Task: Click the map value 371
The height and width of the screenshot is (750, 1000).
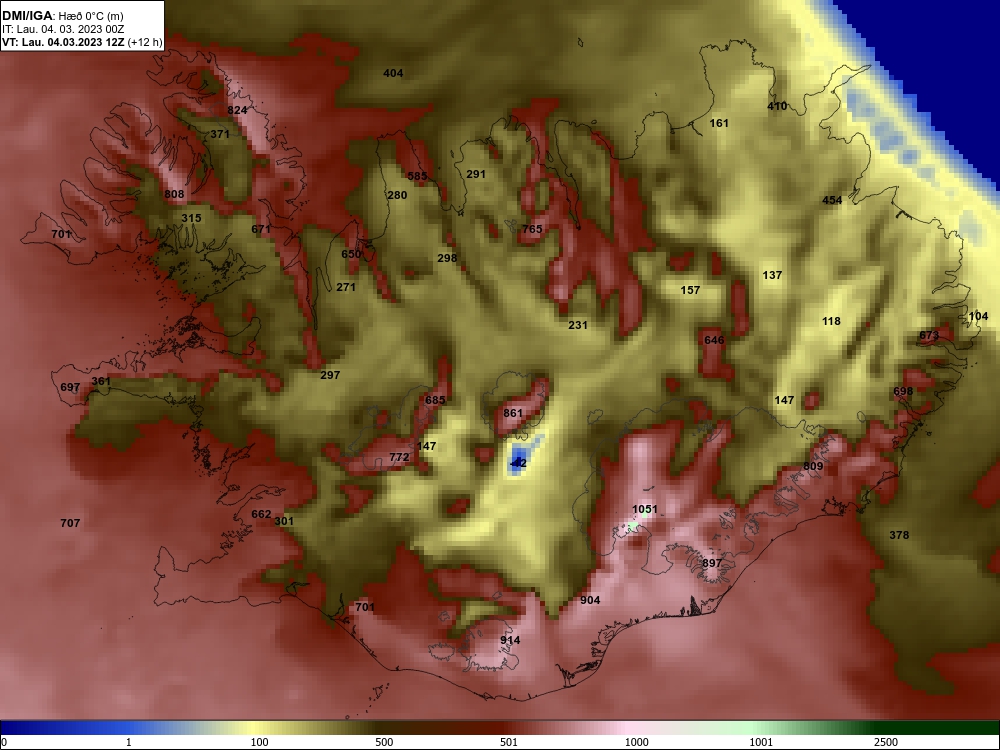Action: point(220,135)
